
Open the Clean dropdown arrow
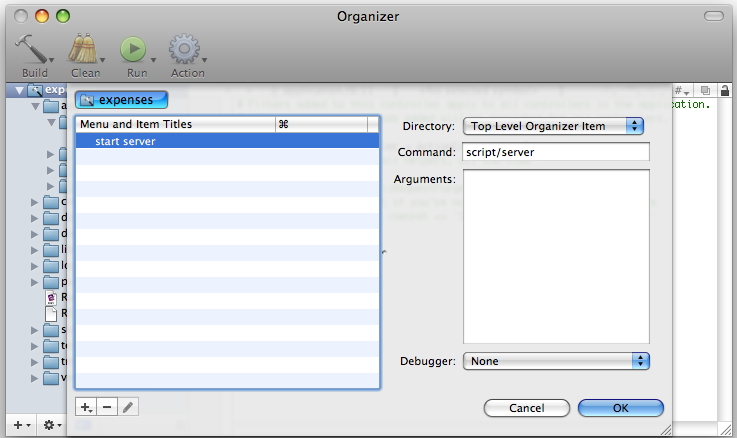[x=102, y=60]
